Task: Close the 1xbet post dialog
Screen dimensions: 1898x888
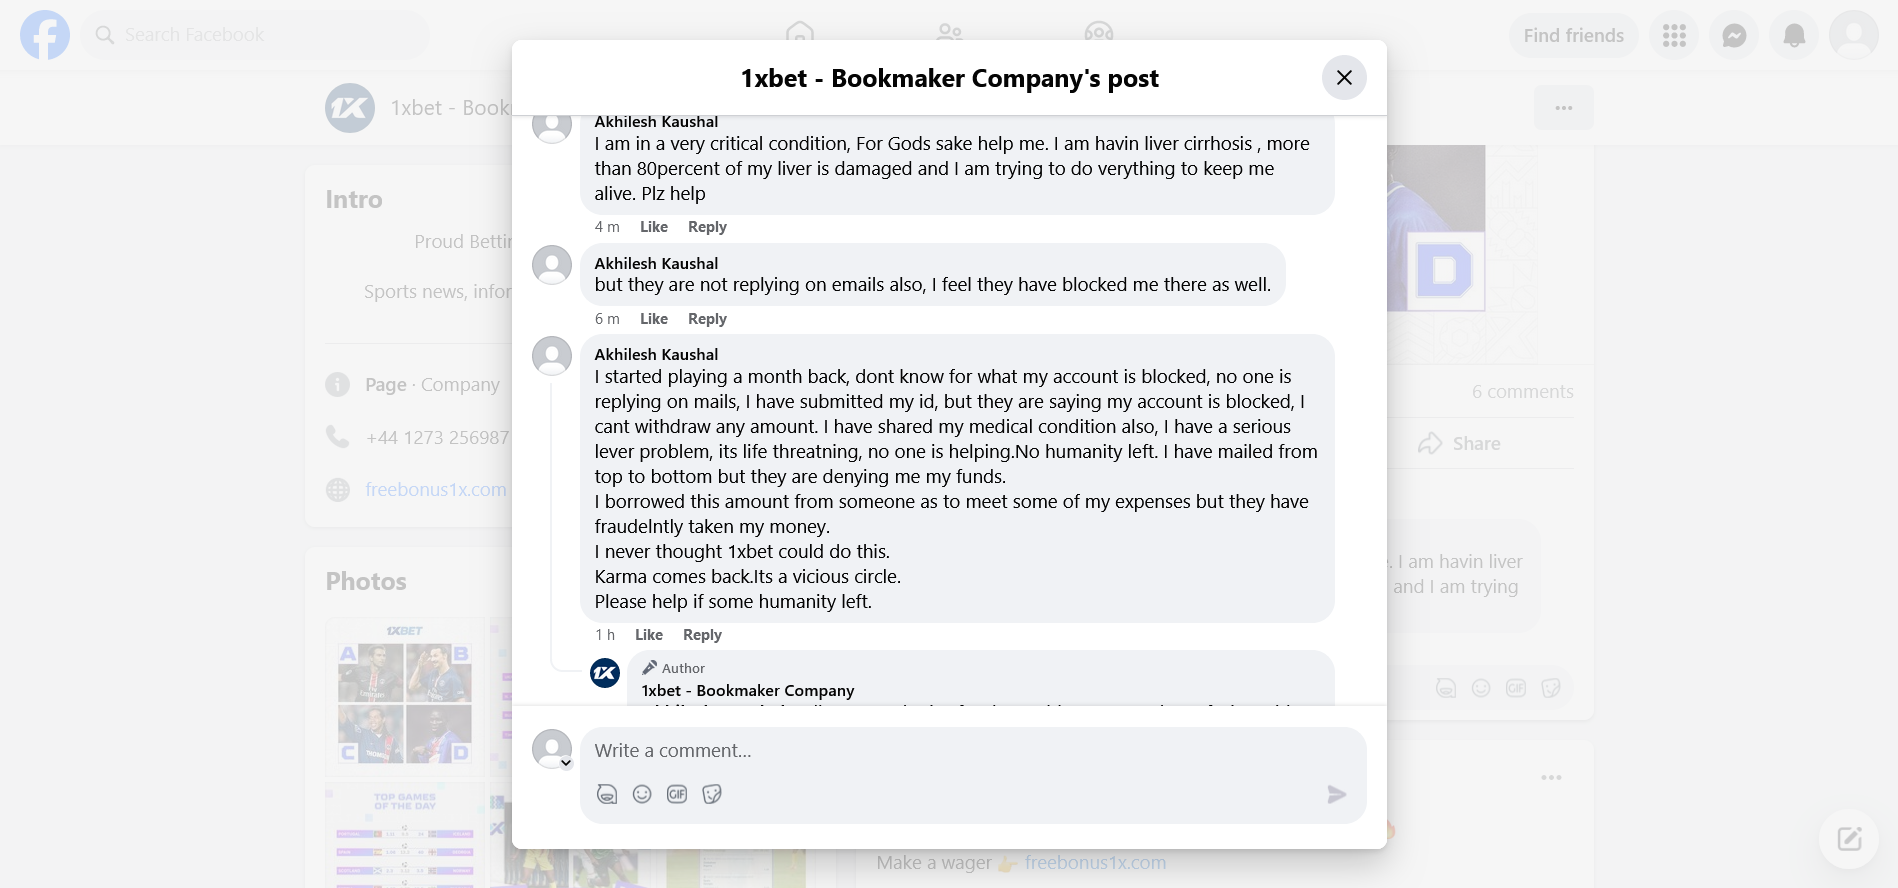Action: (x=1344, y=78)
